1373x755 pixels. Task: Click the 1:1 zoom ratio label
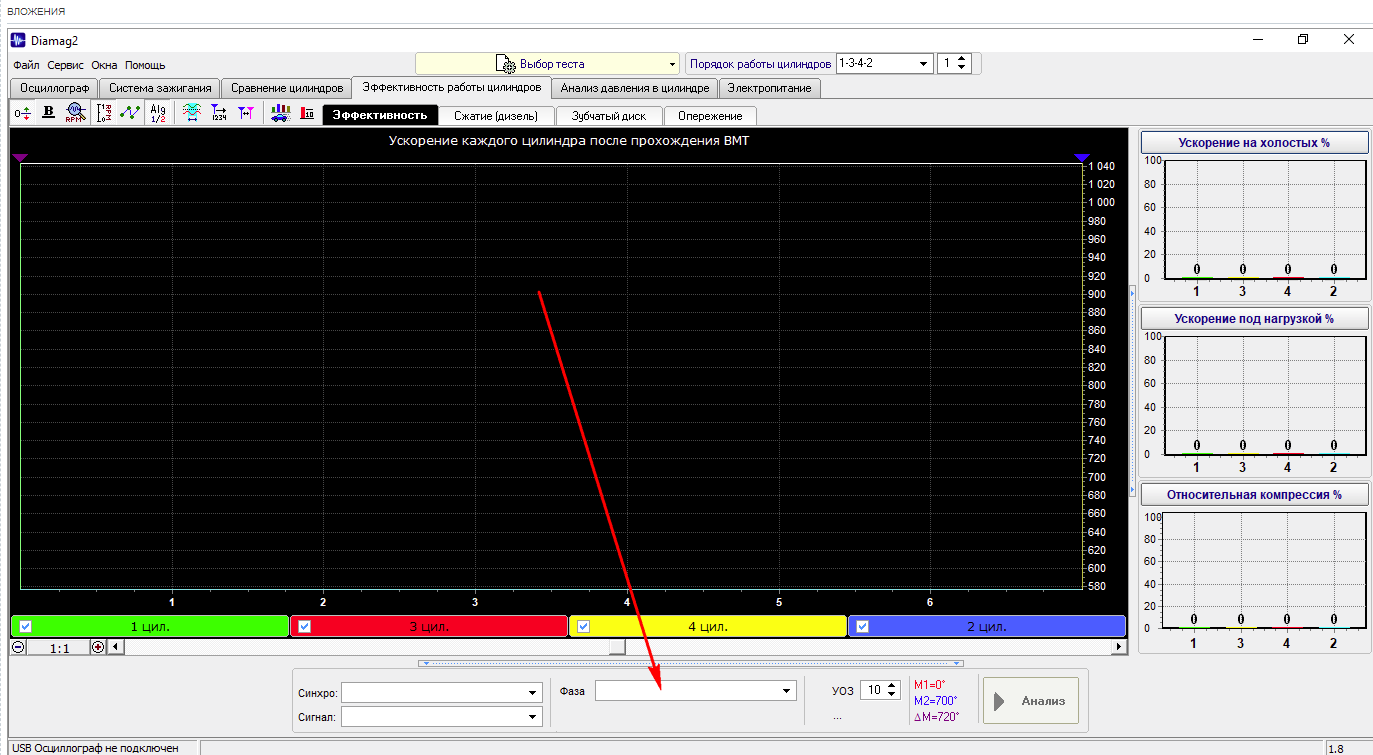pos(59,648)
